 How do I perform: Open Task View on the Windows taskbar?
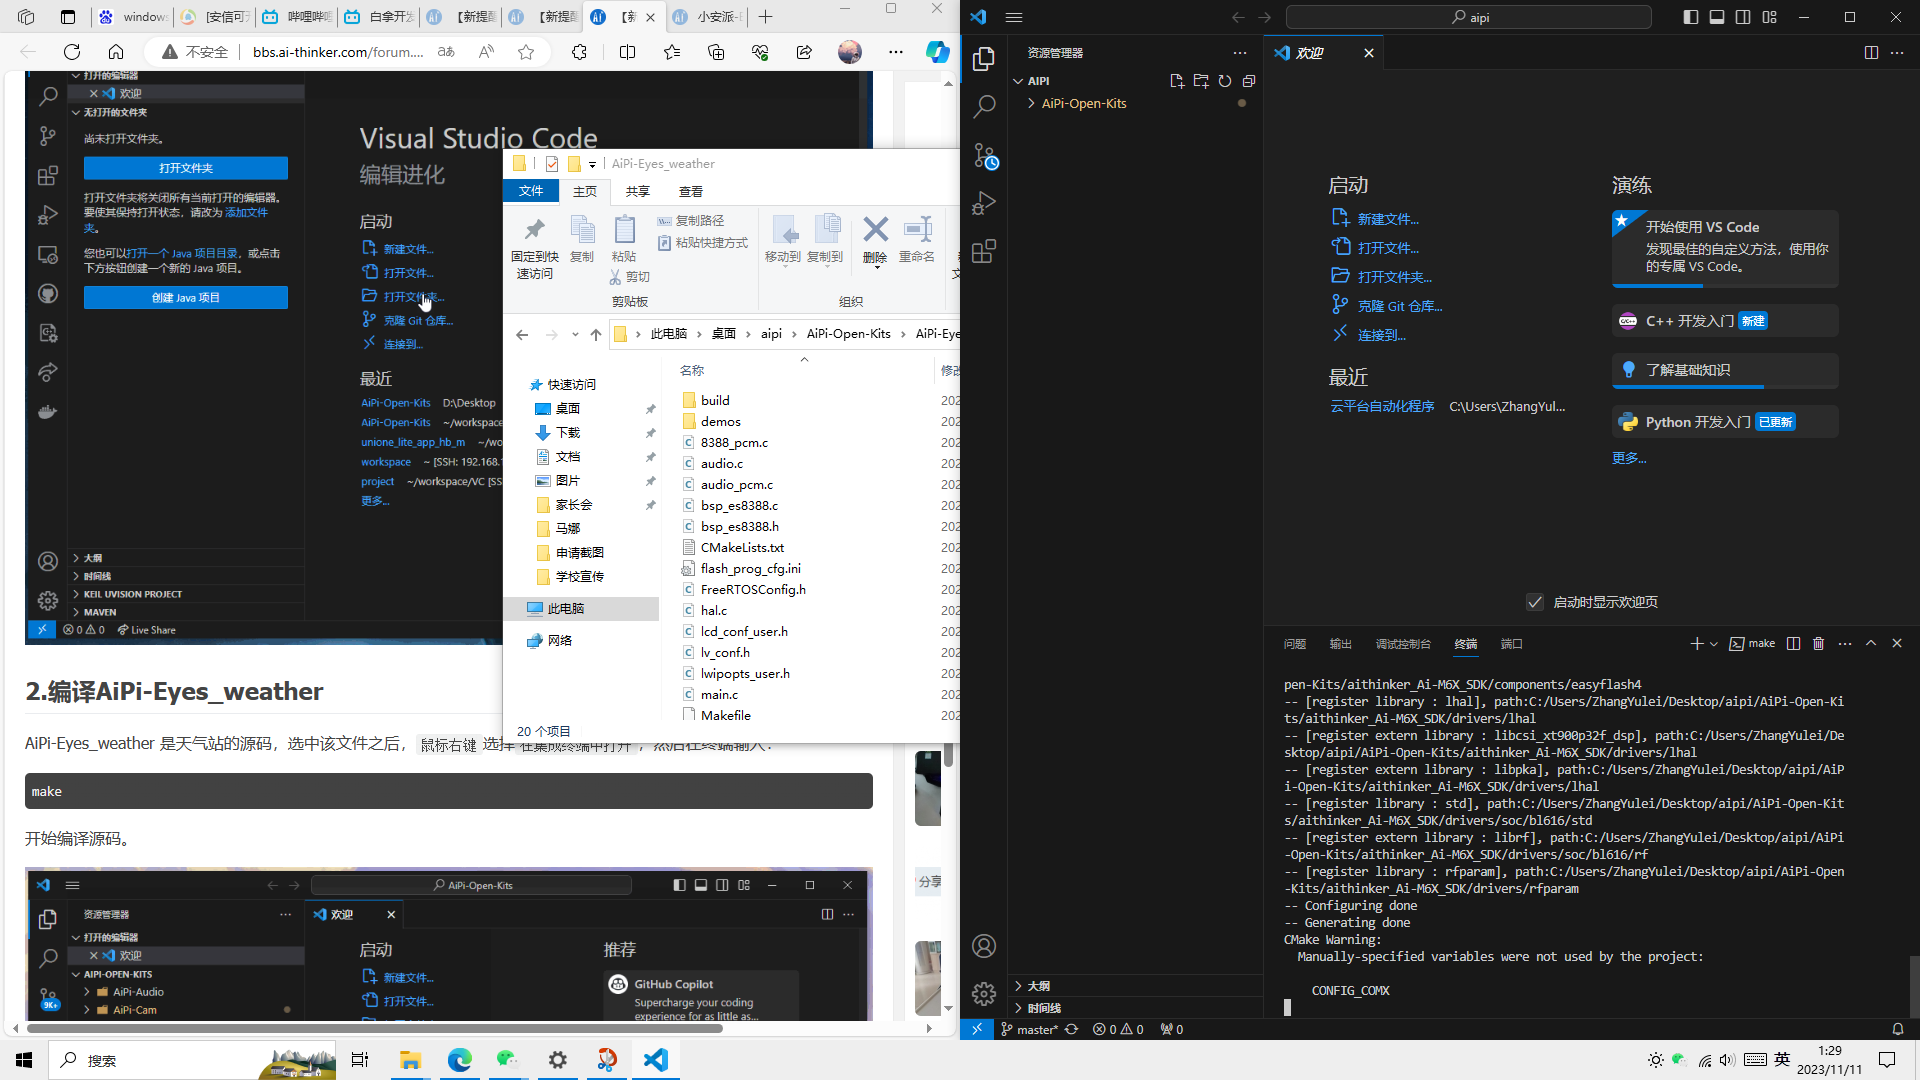[x=359, y=1060]
